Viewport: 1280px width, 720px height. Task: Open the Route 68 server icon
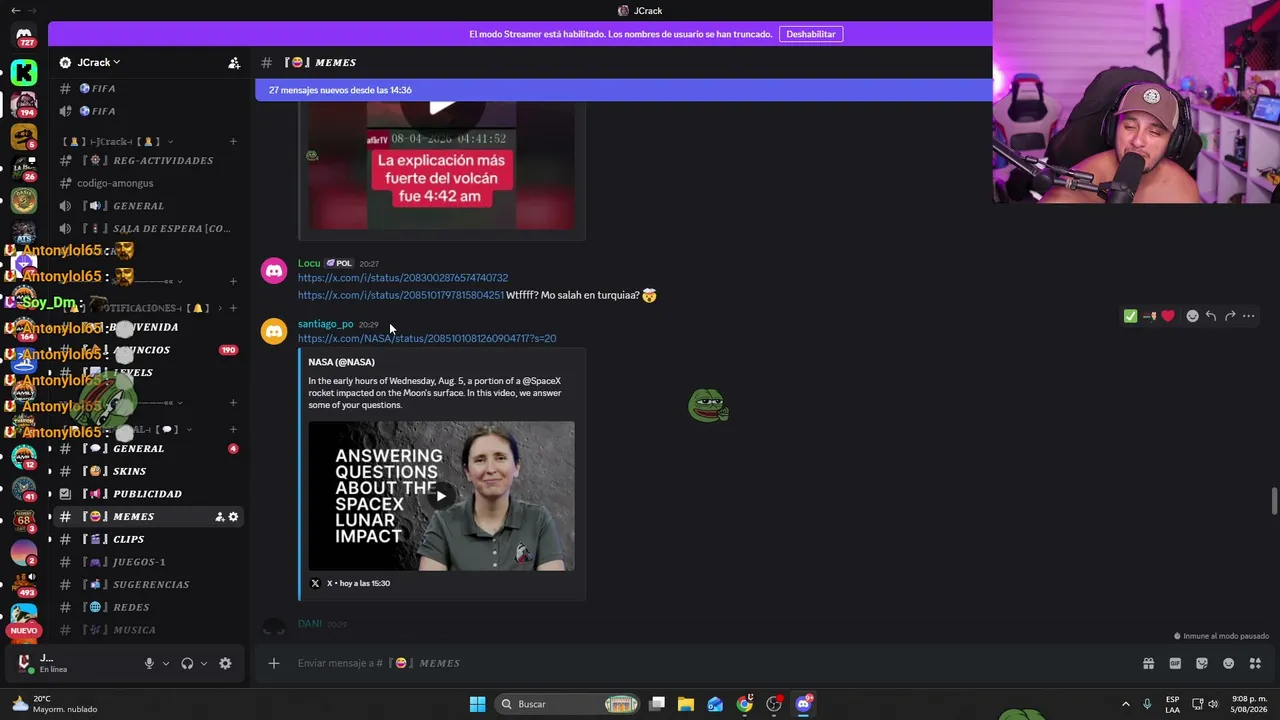click(24, 520)
